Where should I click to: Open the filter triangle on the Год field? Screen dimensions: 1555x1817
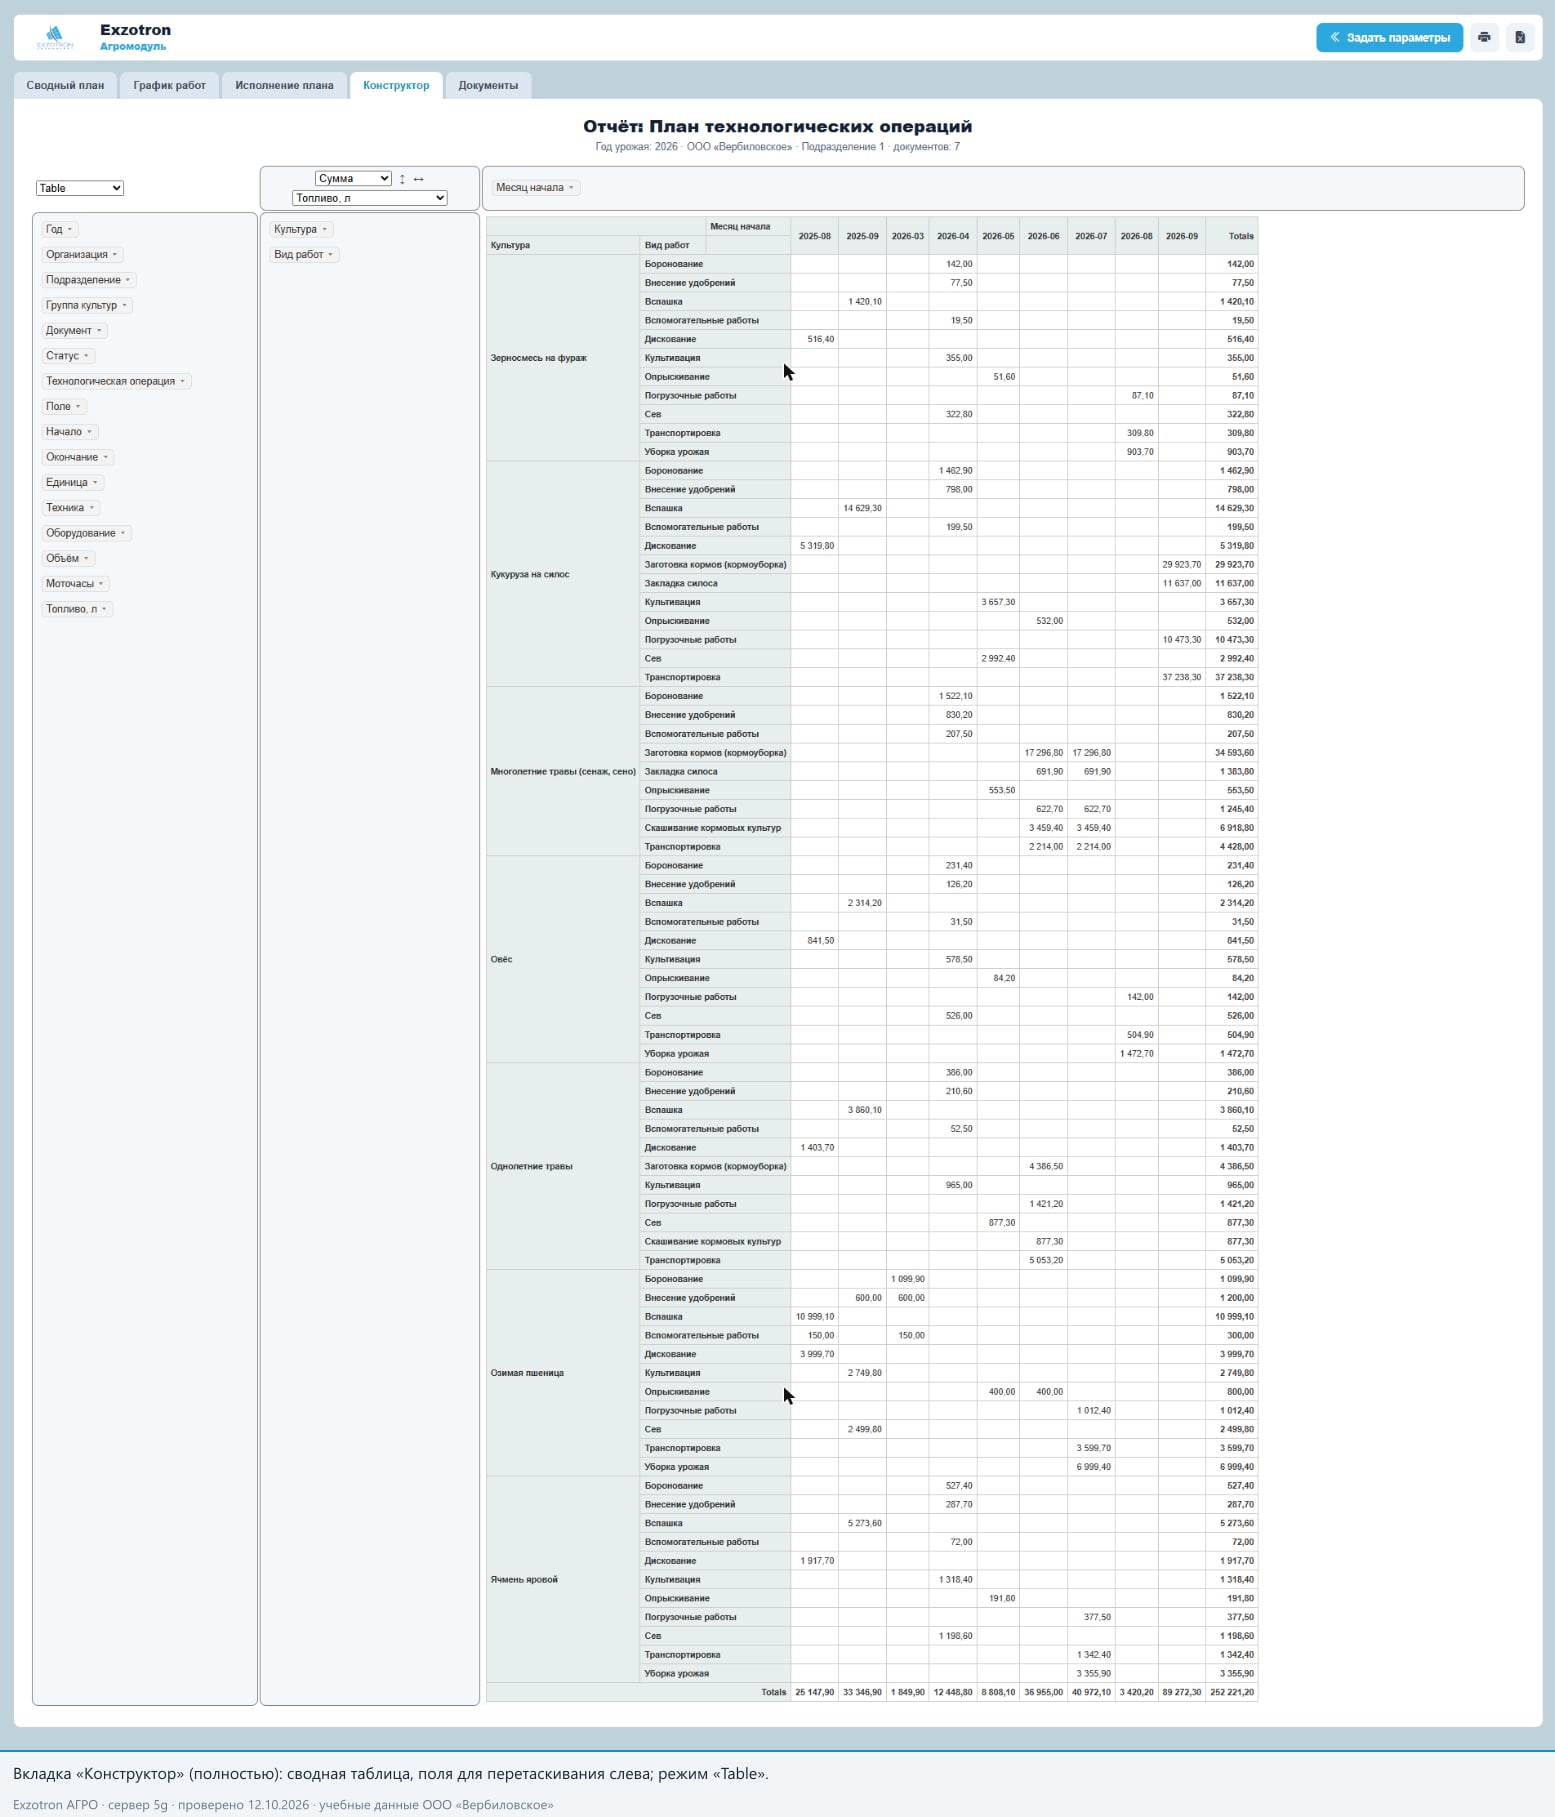point(70,230)
